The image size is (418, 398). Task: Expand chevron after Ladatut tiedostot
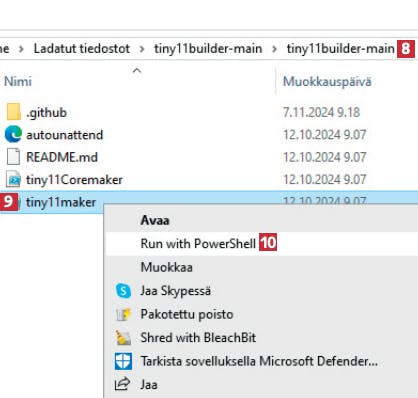point(142,49)
